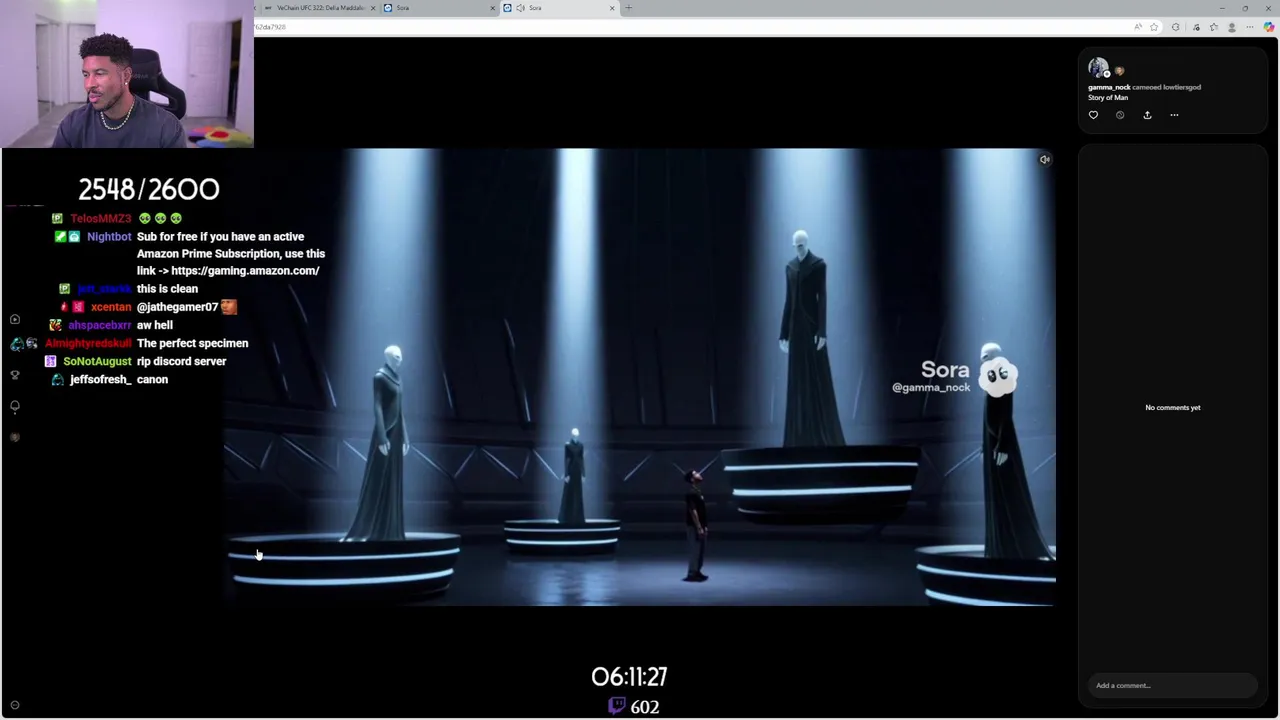Click the Twitch 602 viewer count

tap(634, 706)
